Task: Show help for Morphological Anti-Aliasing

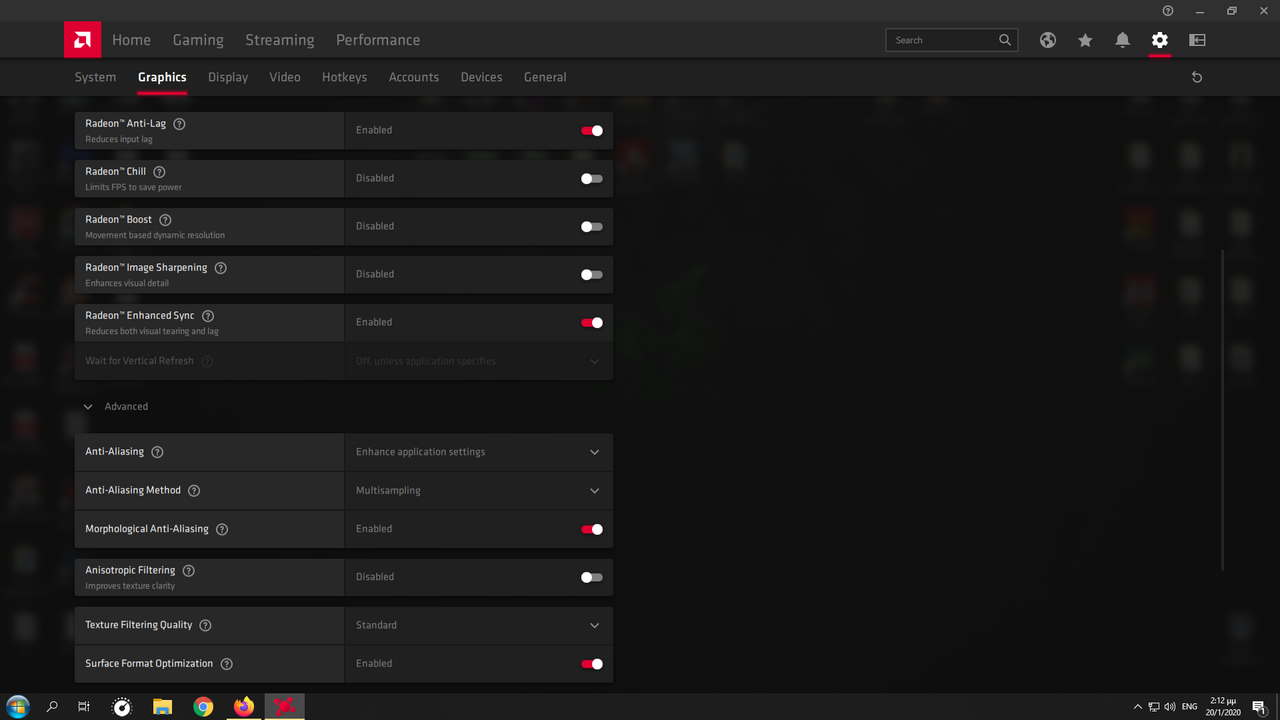Action: [222, 529]
